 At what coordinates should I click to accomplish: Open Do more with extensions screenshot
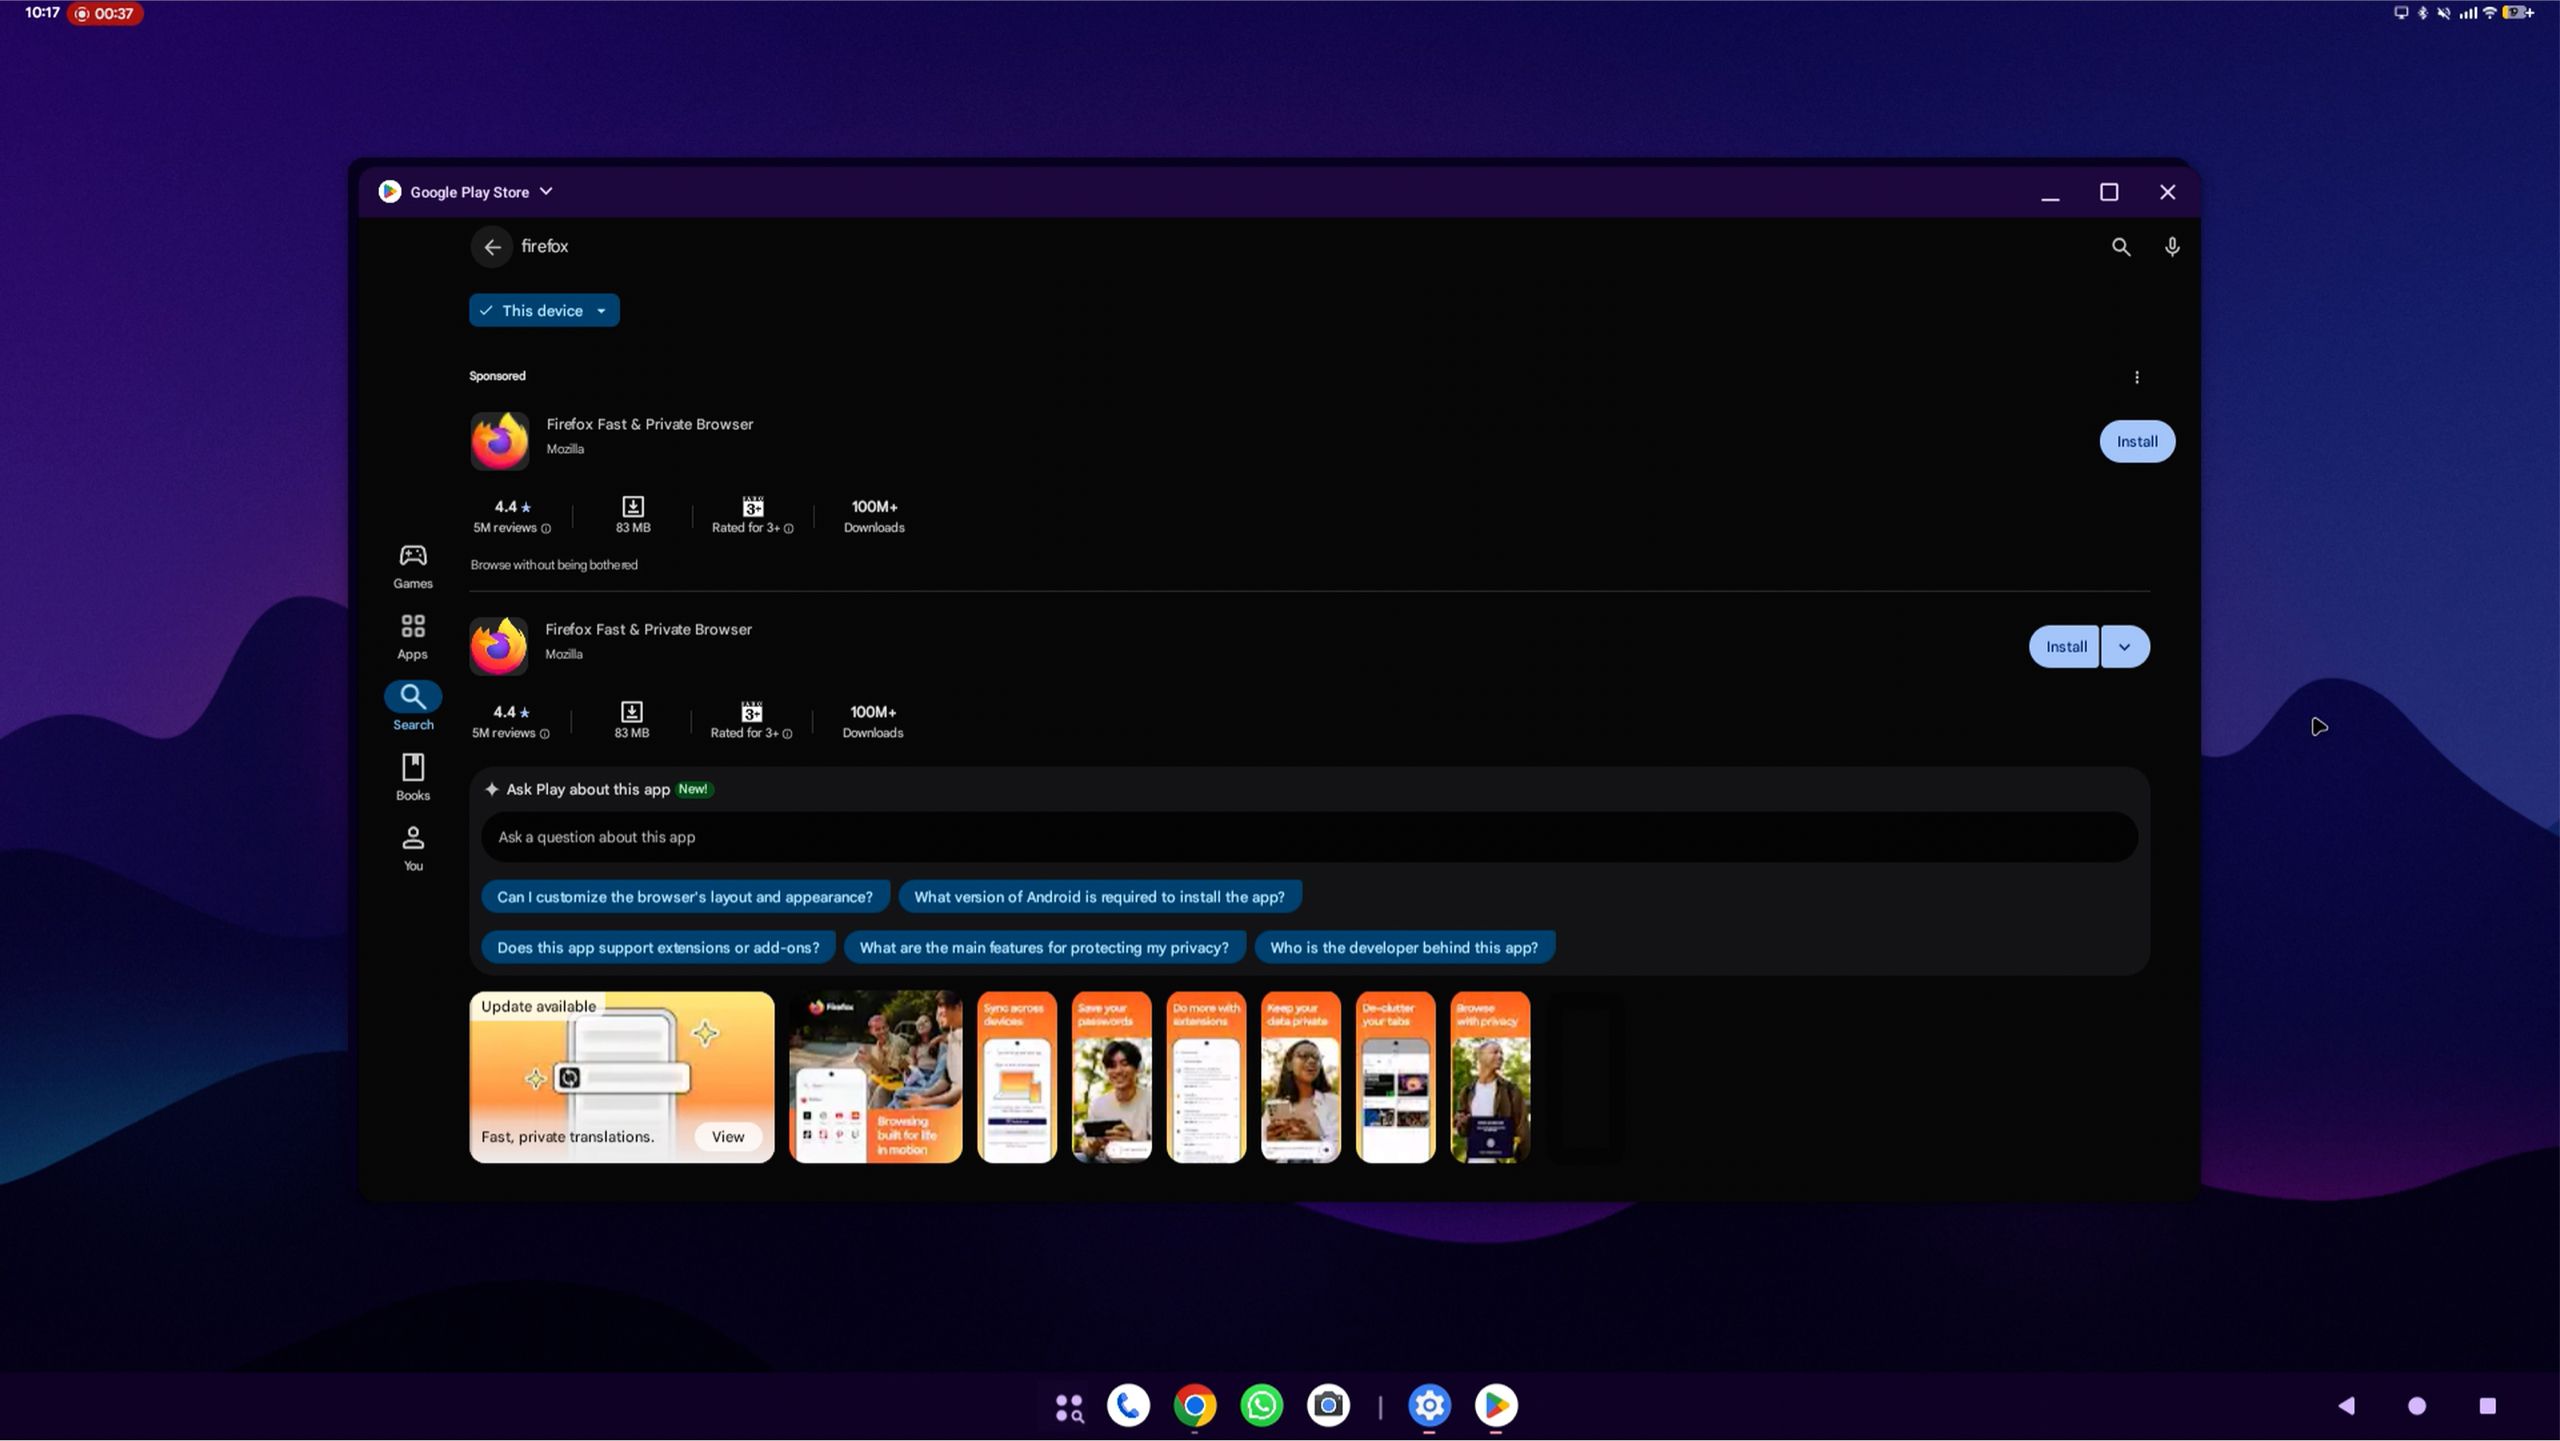pyautogui.click(x=1206, y=1077)
